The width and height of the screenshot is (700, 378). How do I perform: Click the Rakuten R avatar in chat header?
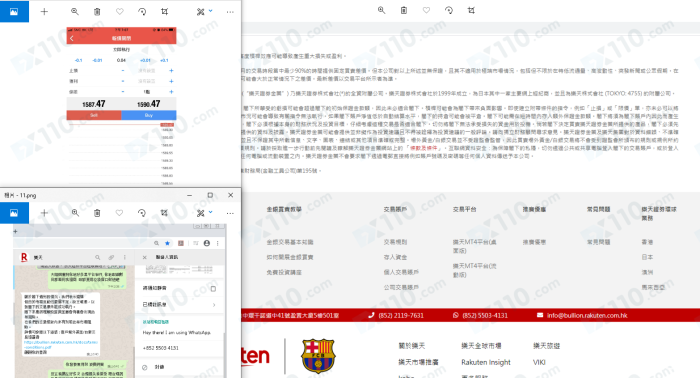(x=24, y=258)
